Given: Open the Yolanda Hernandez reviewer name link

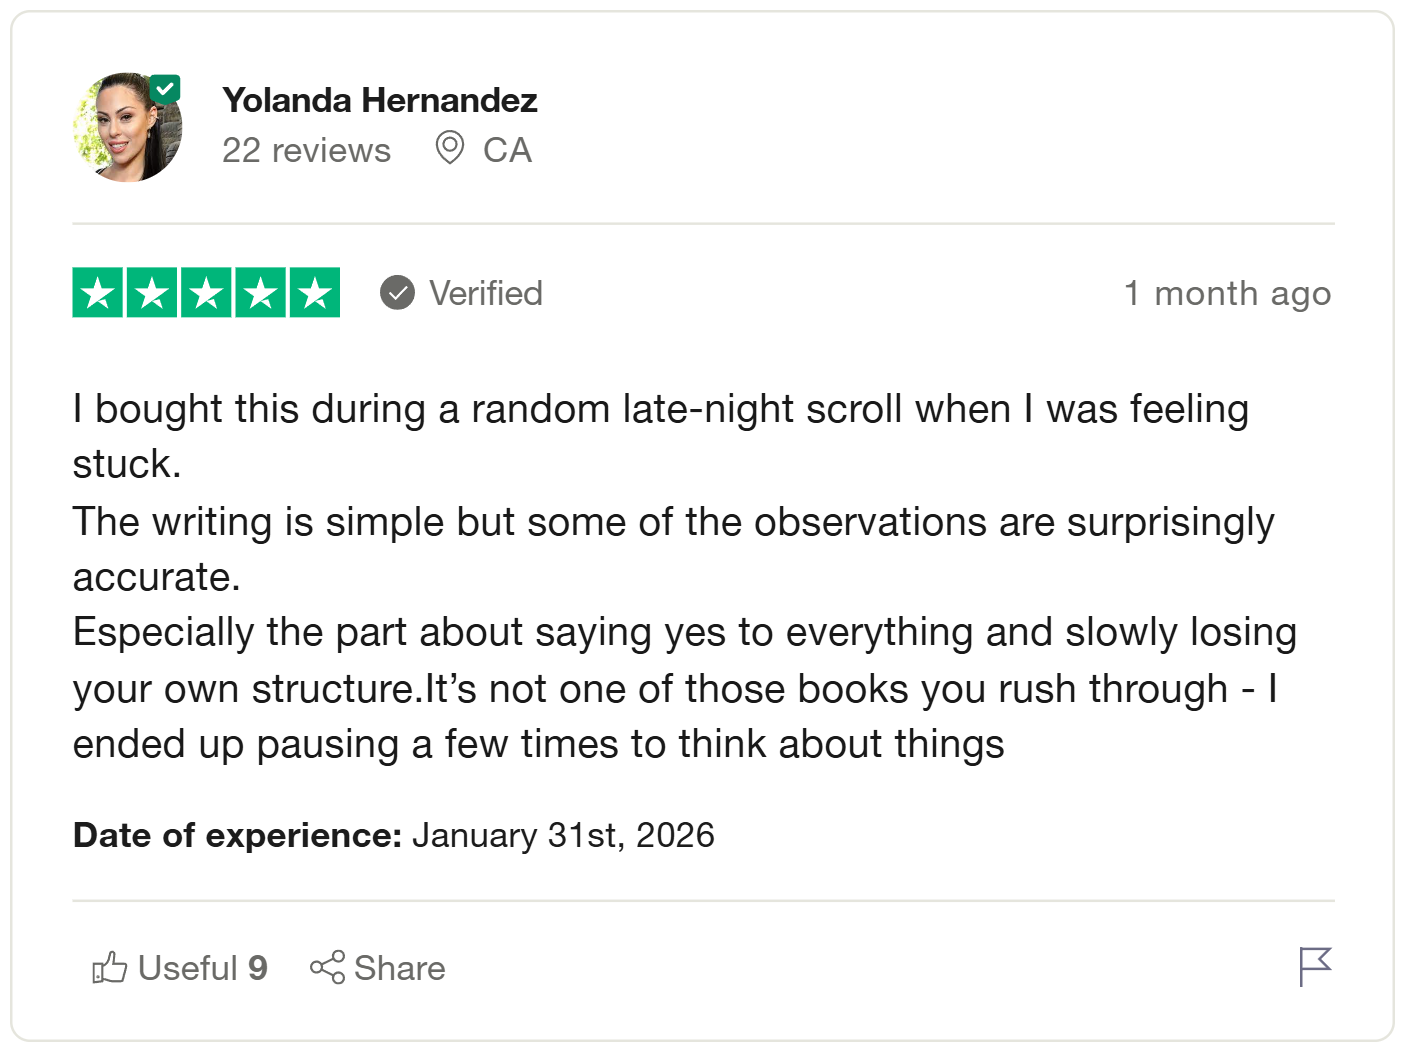Looking at the screenshot, I should [380, 100].
